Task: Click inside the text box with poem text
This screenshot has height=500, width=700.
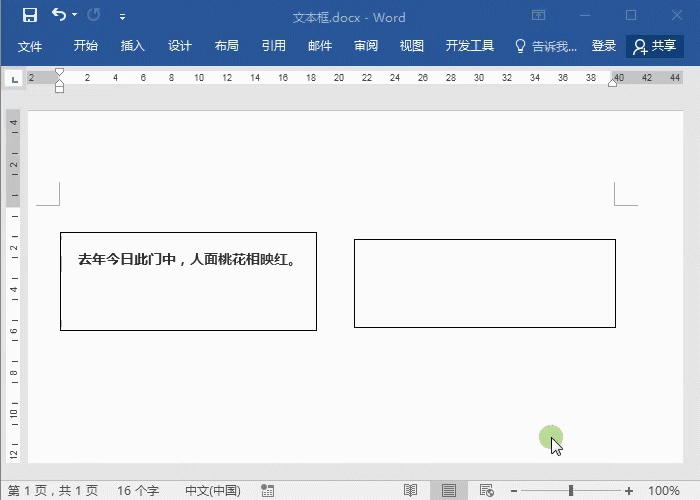Action: [x=188, y=281]
